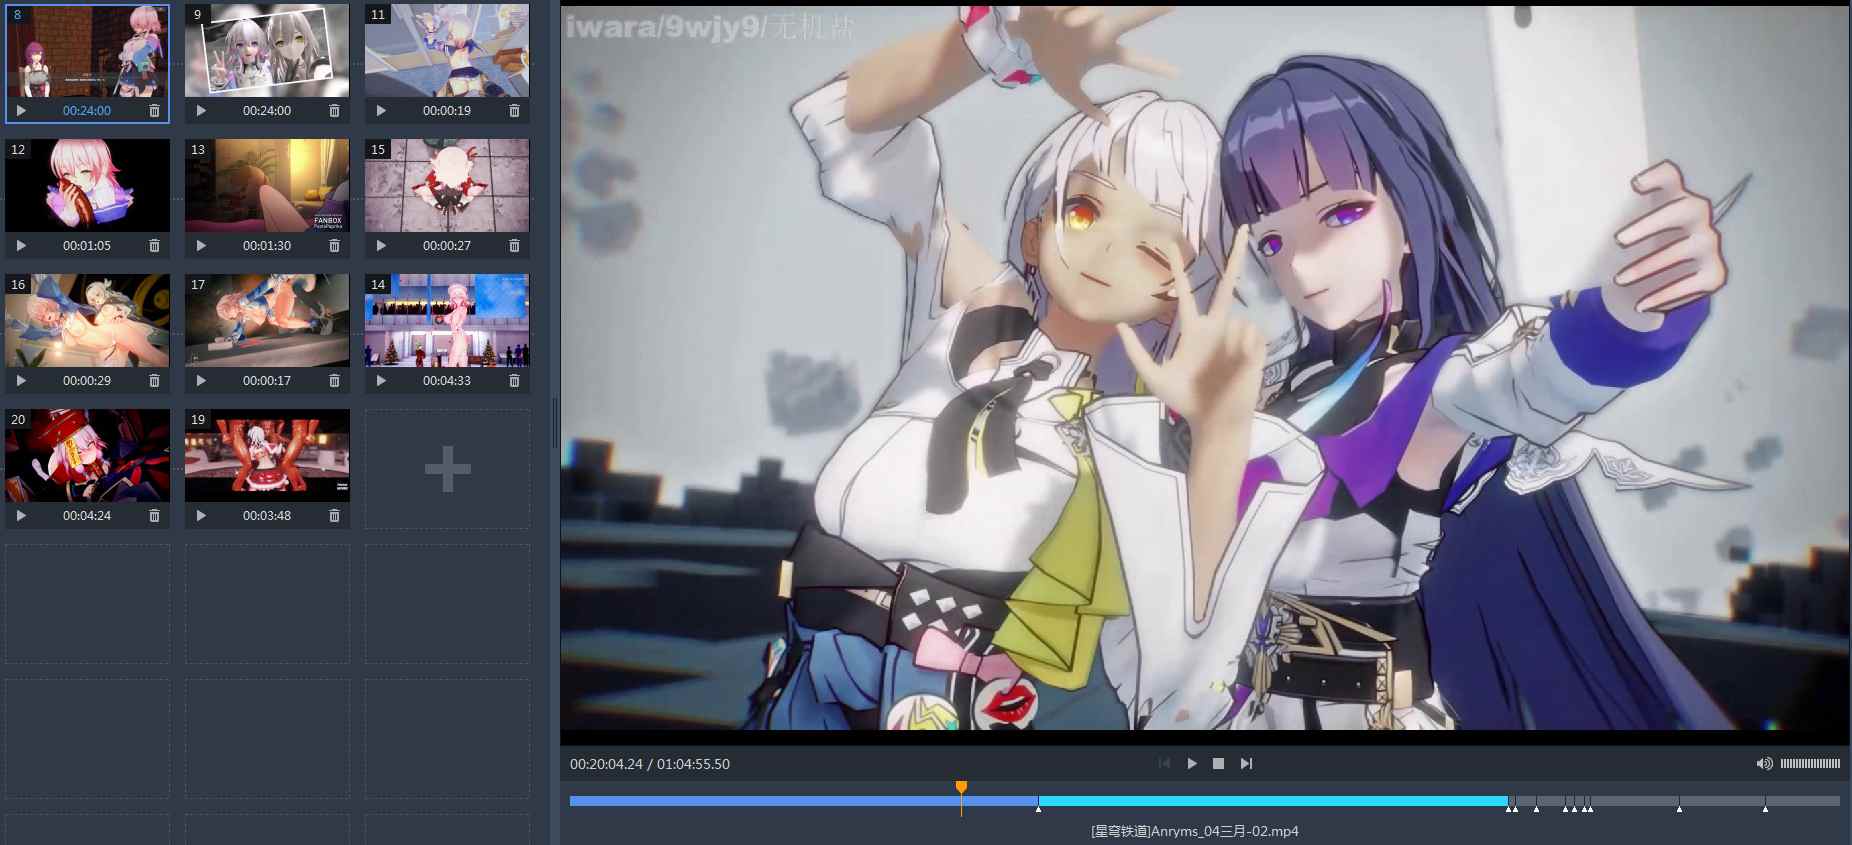
Task: Play clip 15 from the clip list
Action: click(381, 246)
